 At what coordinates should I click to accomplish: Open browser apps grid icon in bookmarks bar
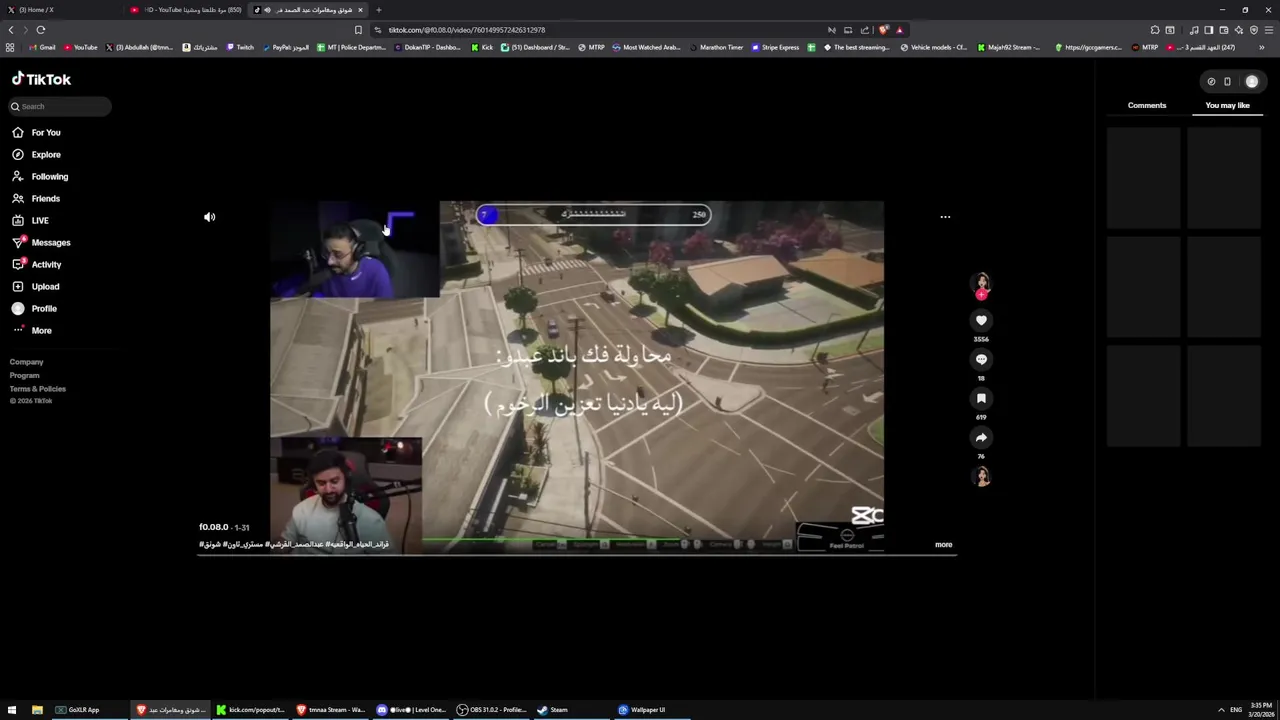[10, 47]
